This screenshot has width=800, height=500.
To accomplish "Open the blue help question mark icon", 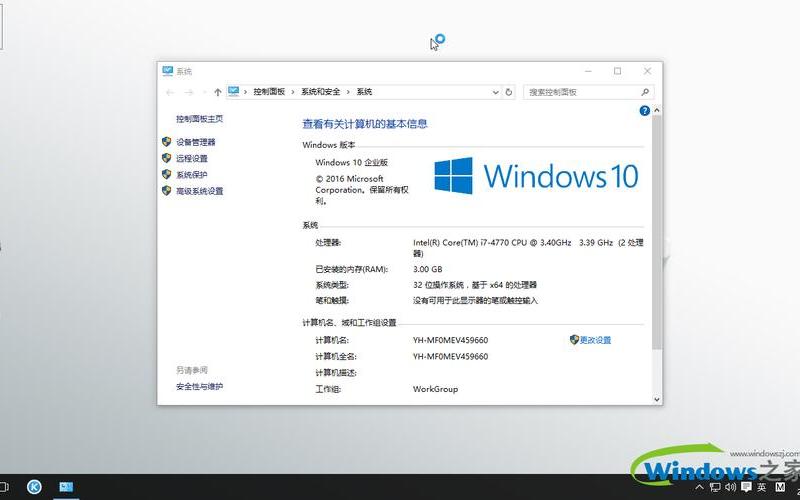I will (644, 111).
